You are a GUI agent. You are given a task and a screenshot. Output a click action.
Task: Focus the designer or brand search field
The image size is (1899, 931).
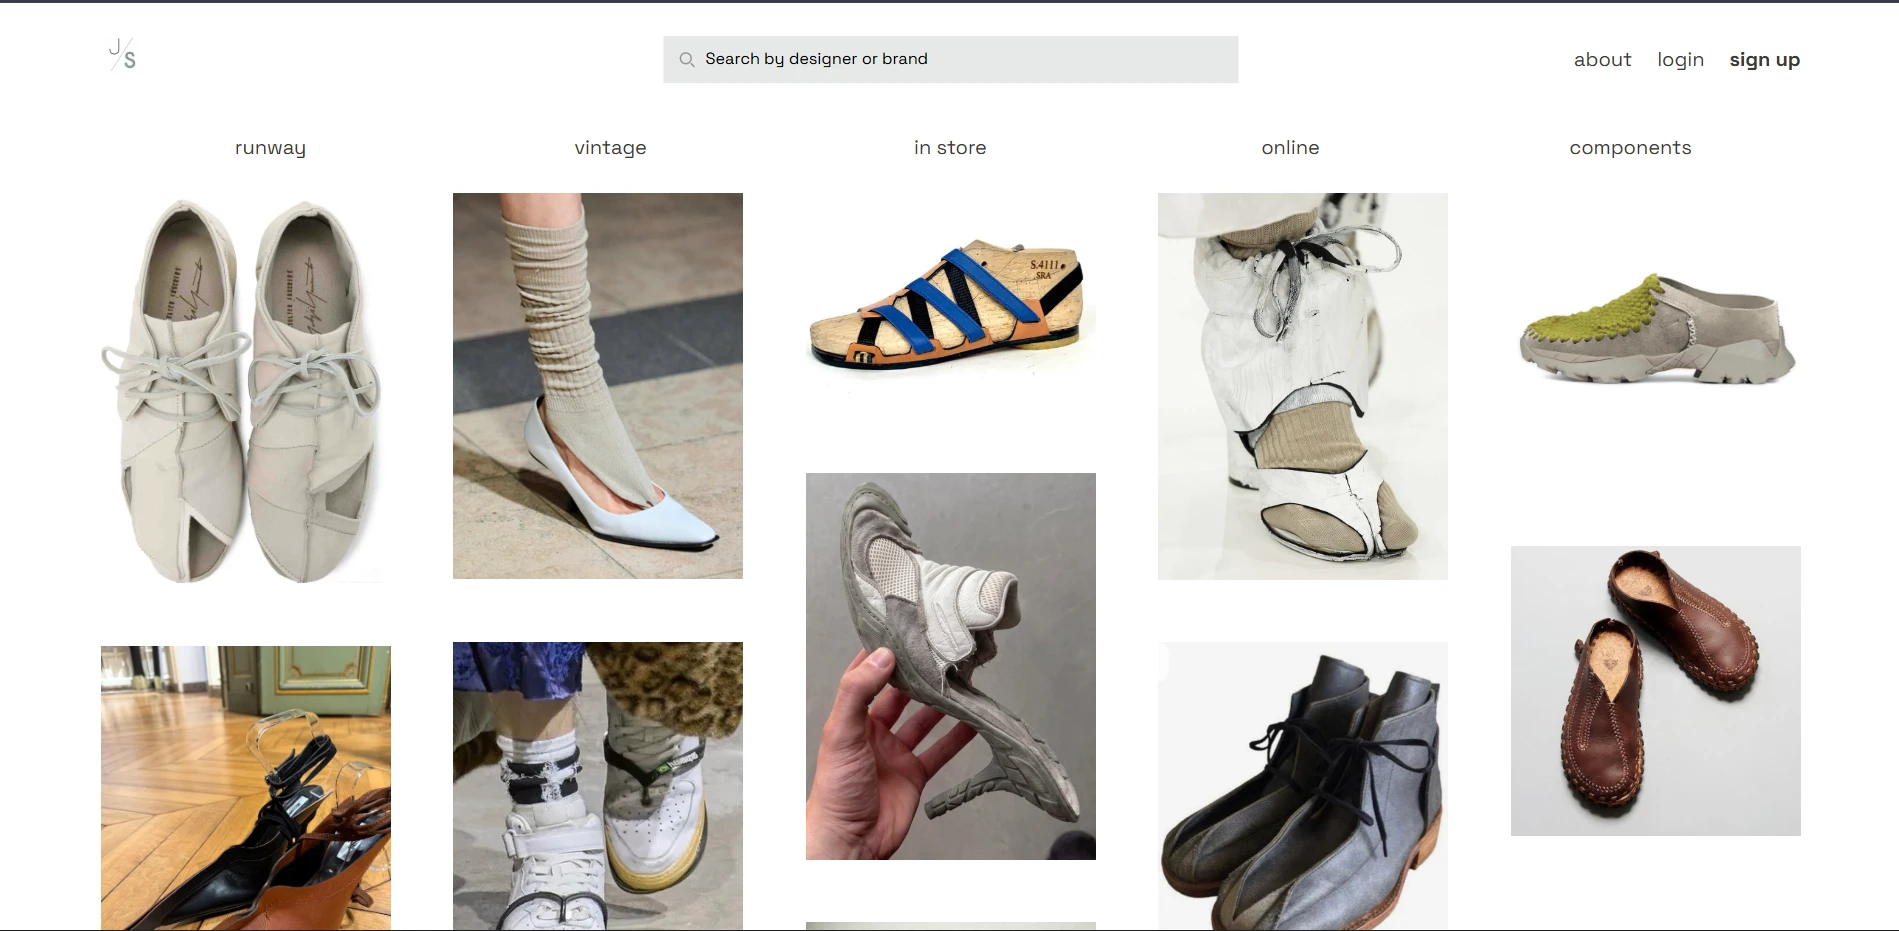950,60
